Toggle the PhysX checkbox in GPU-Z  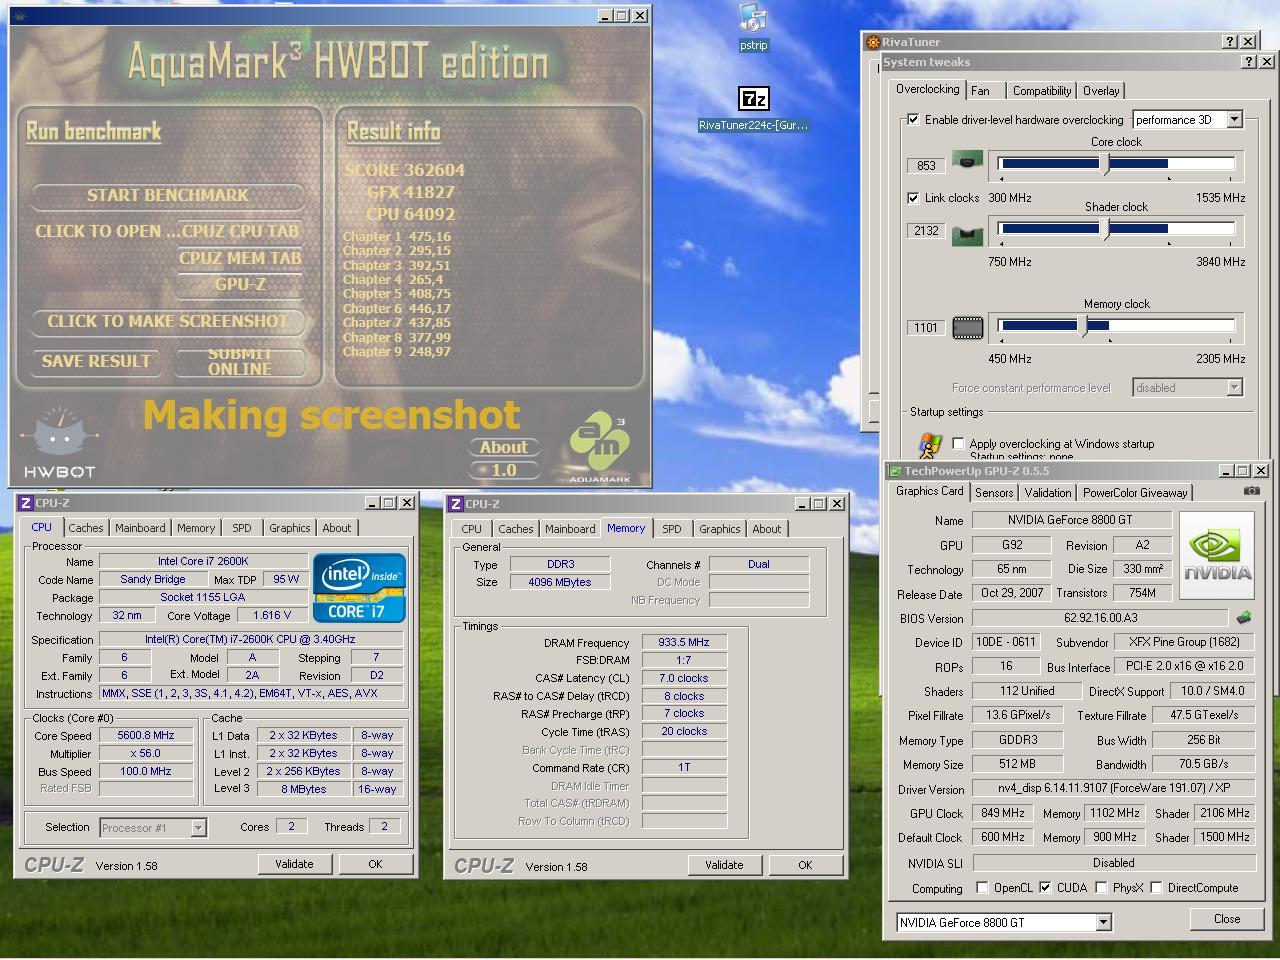1101,888
